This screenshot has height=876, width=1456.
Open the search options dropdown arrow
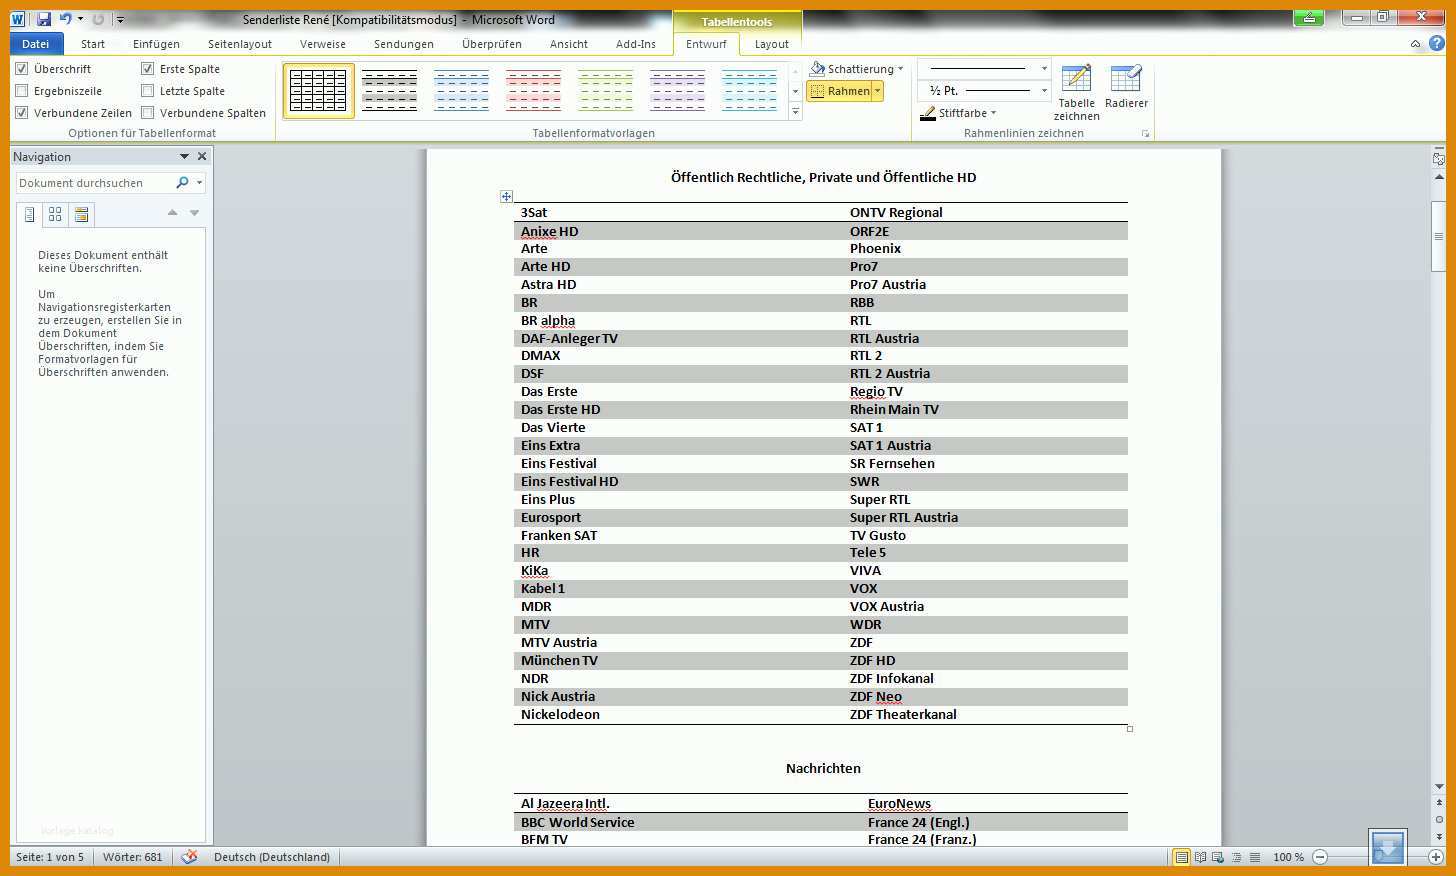[199, 183]
